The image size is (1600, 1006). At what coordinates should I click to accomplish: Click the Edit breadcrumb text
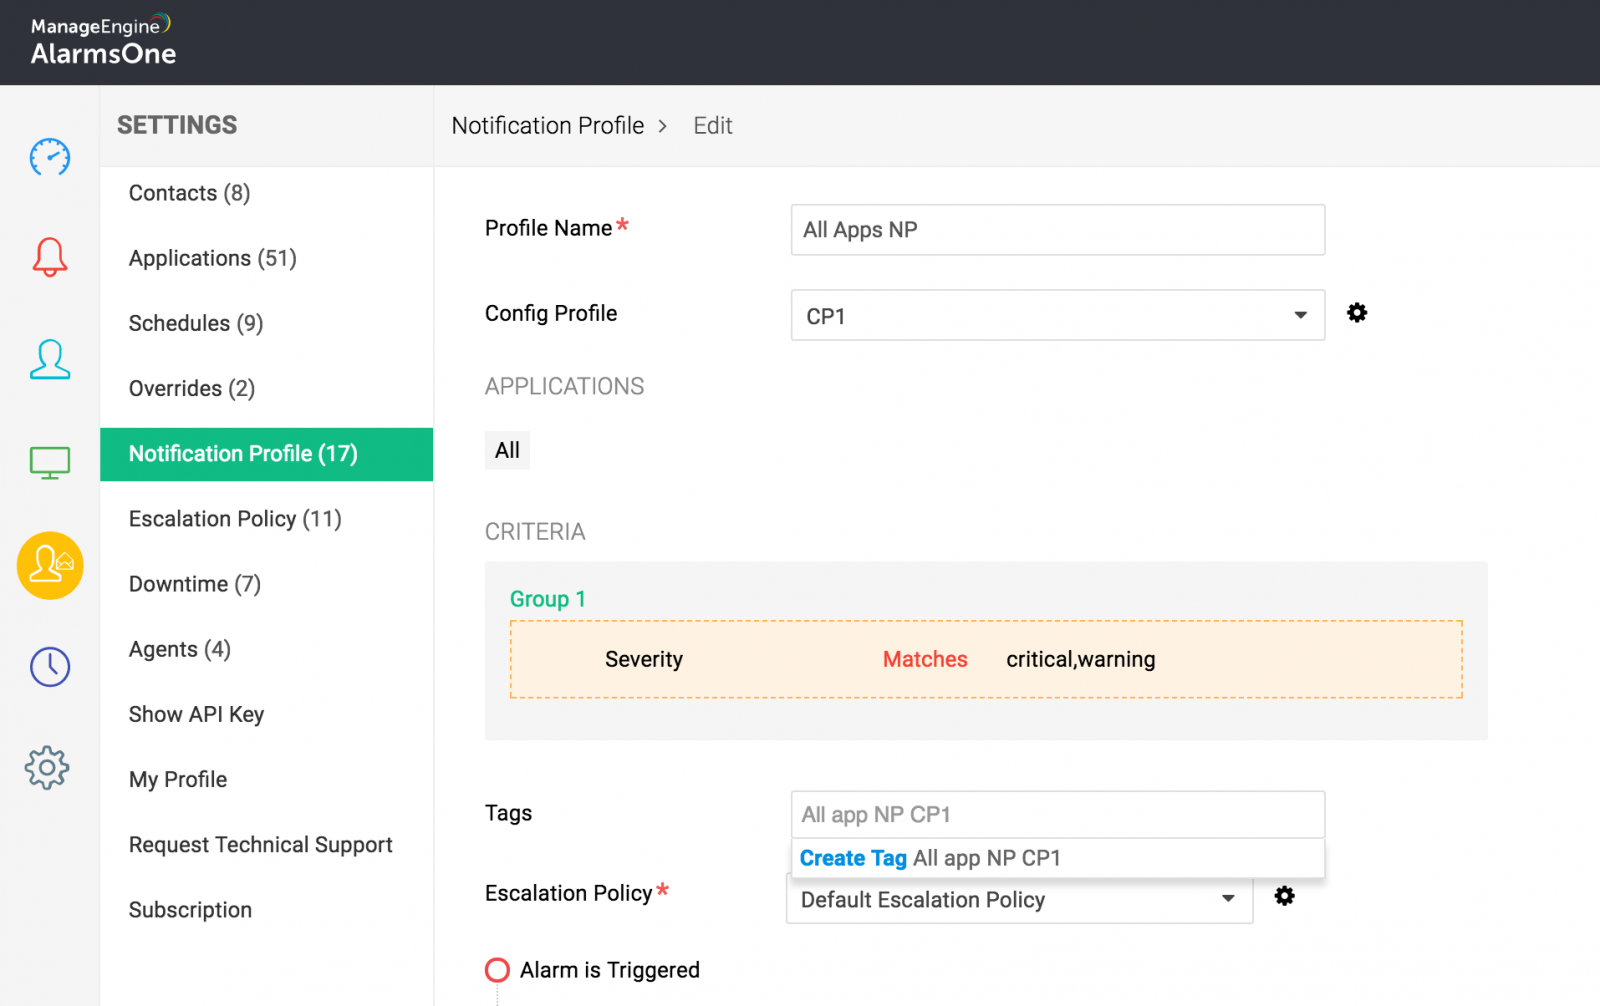(713, 126)
